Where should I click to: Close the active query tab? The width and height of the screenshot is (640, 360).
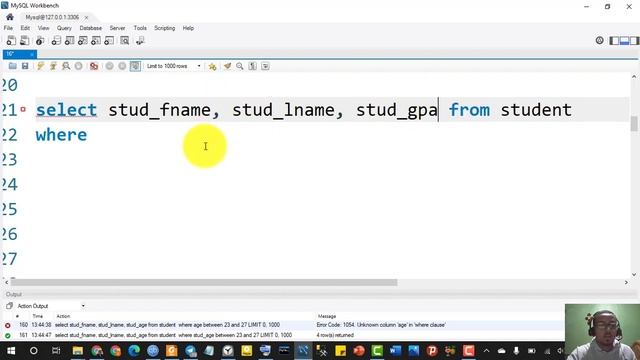[x=31, y=54]
